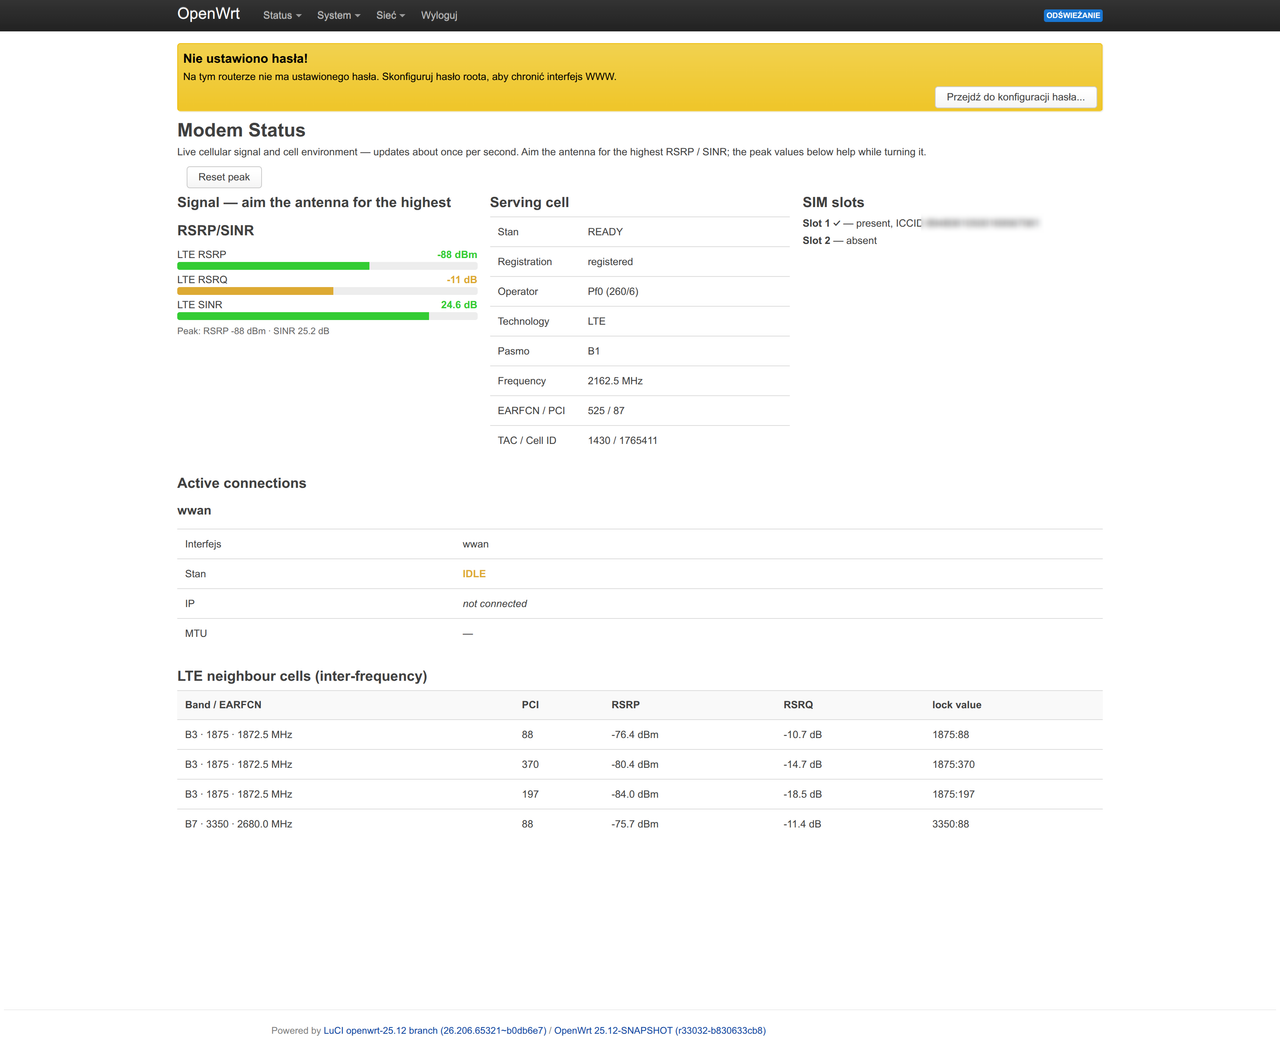1280x1051 pixels.
Task: Click the RSRP value -84.0 dBm
Action: 635,795
